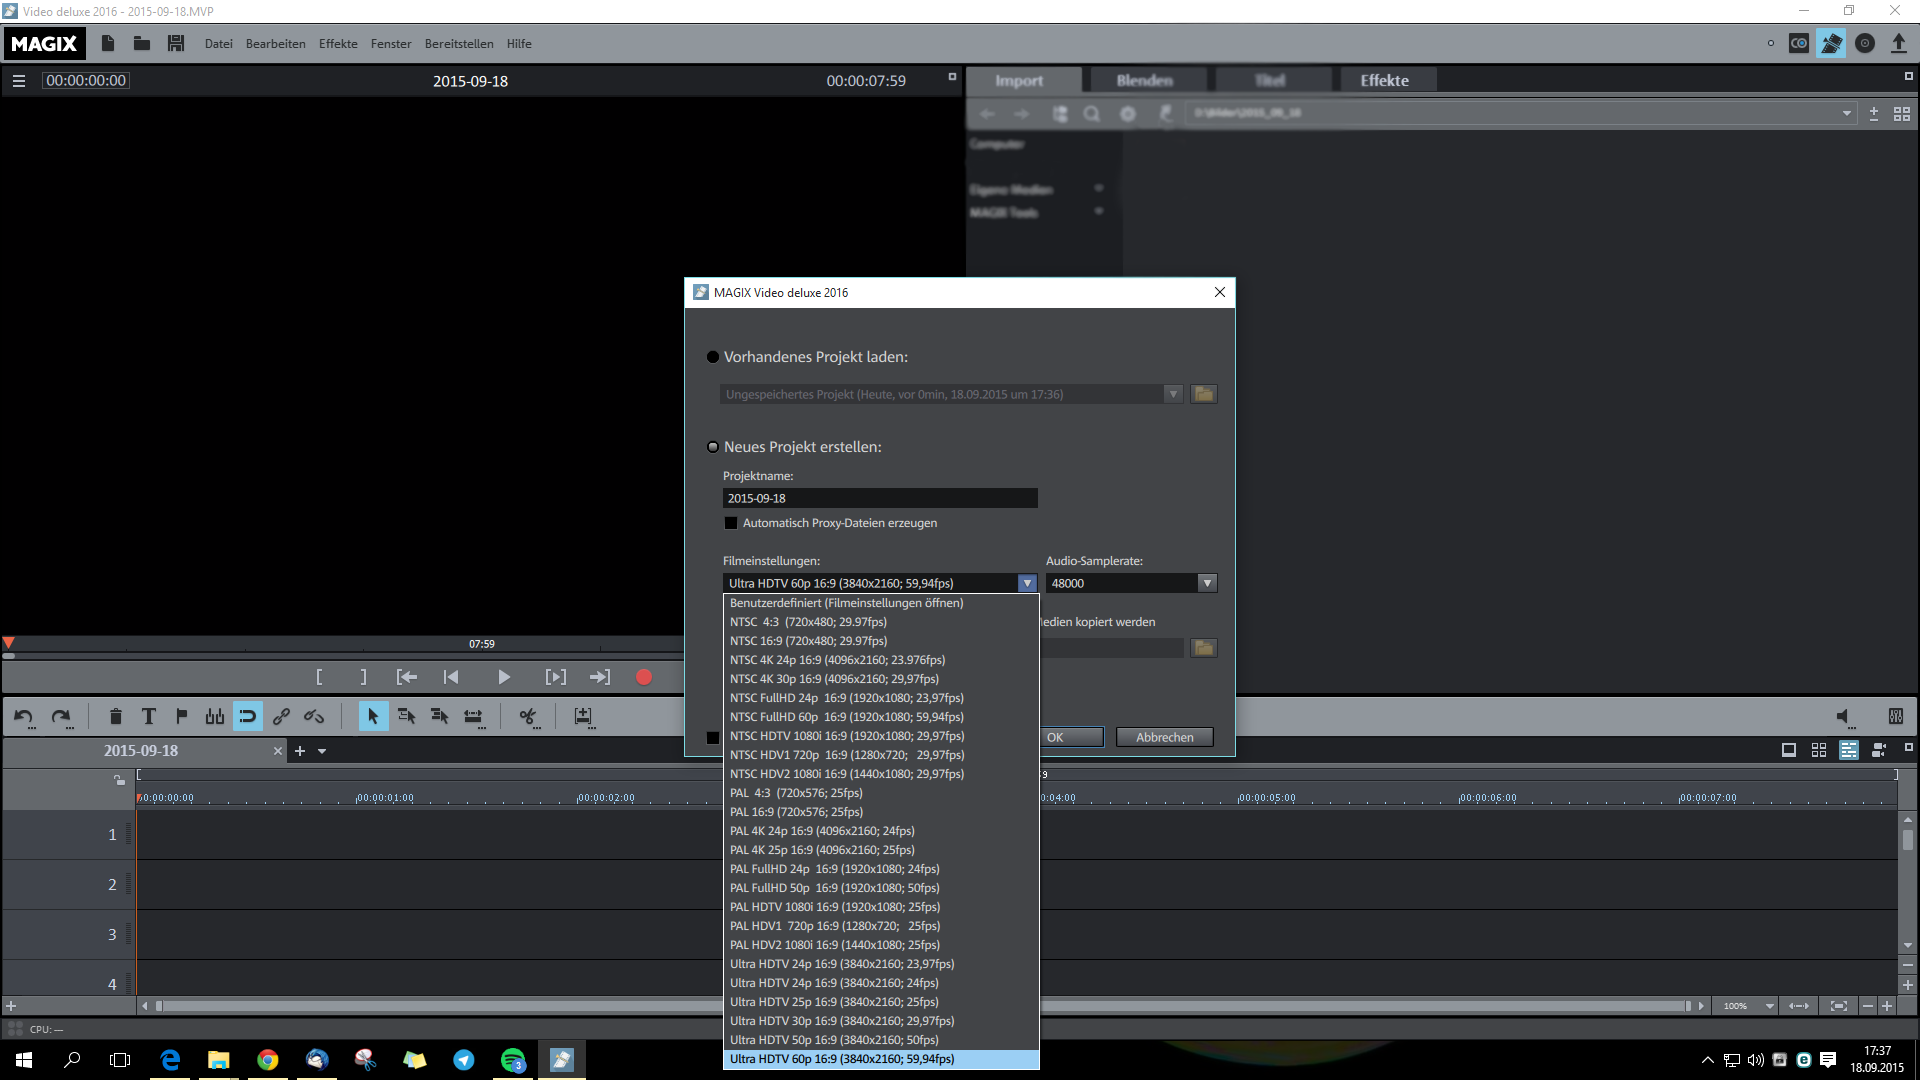Open the preview monitor hamburger menu

19,81
